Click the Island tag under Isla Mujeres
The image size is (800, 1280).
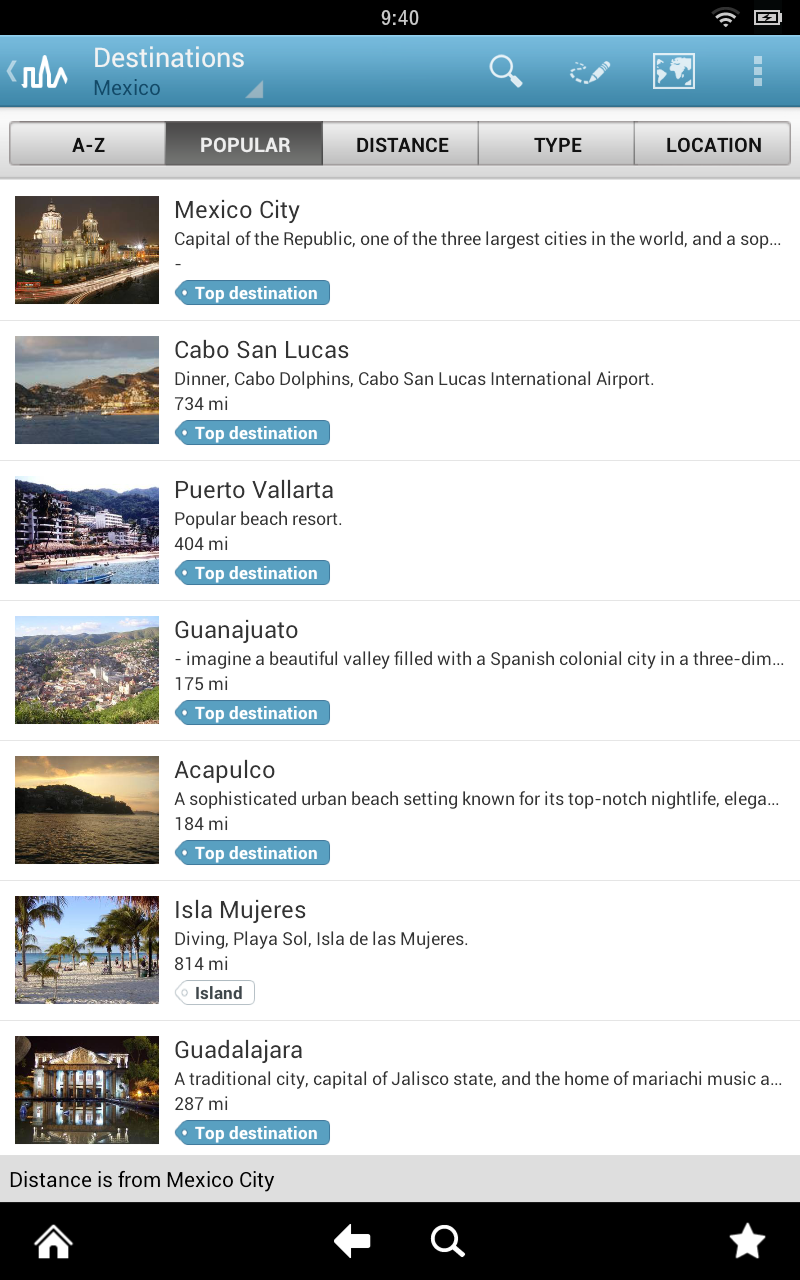[216, 993]
